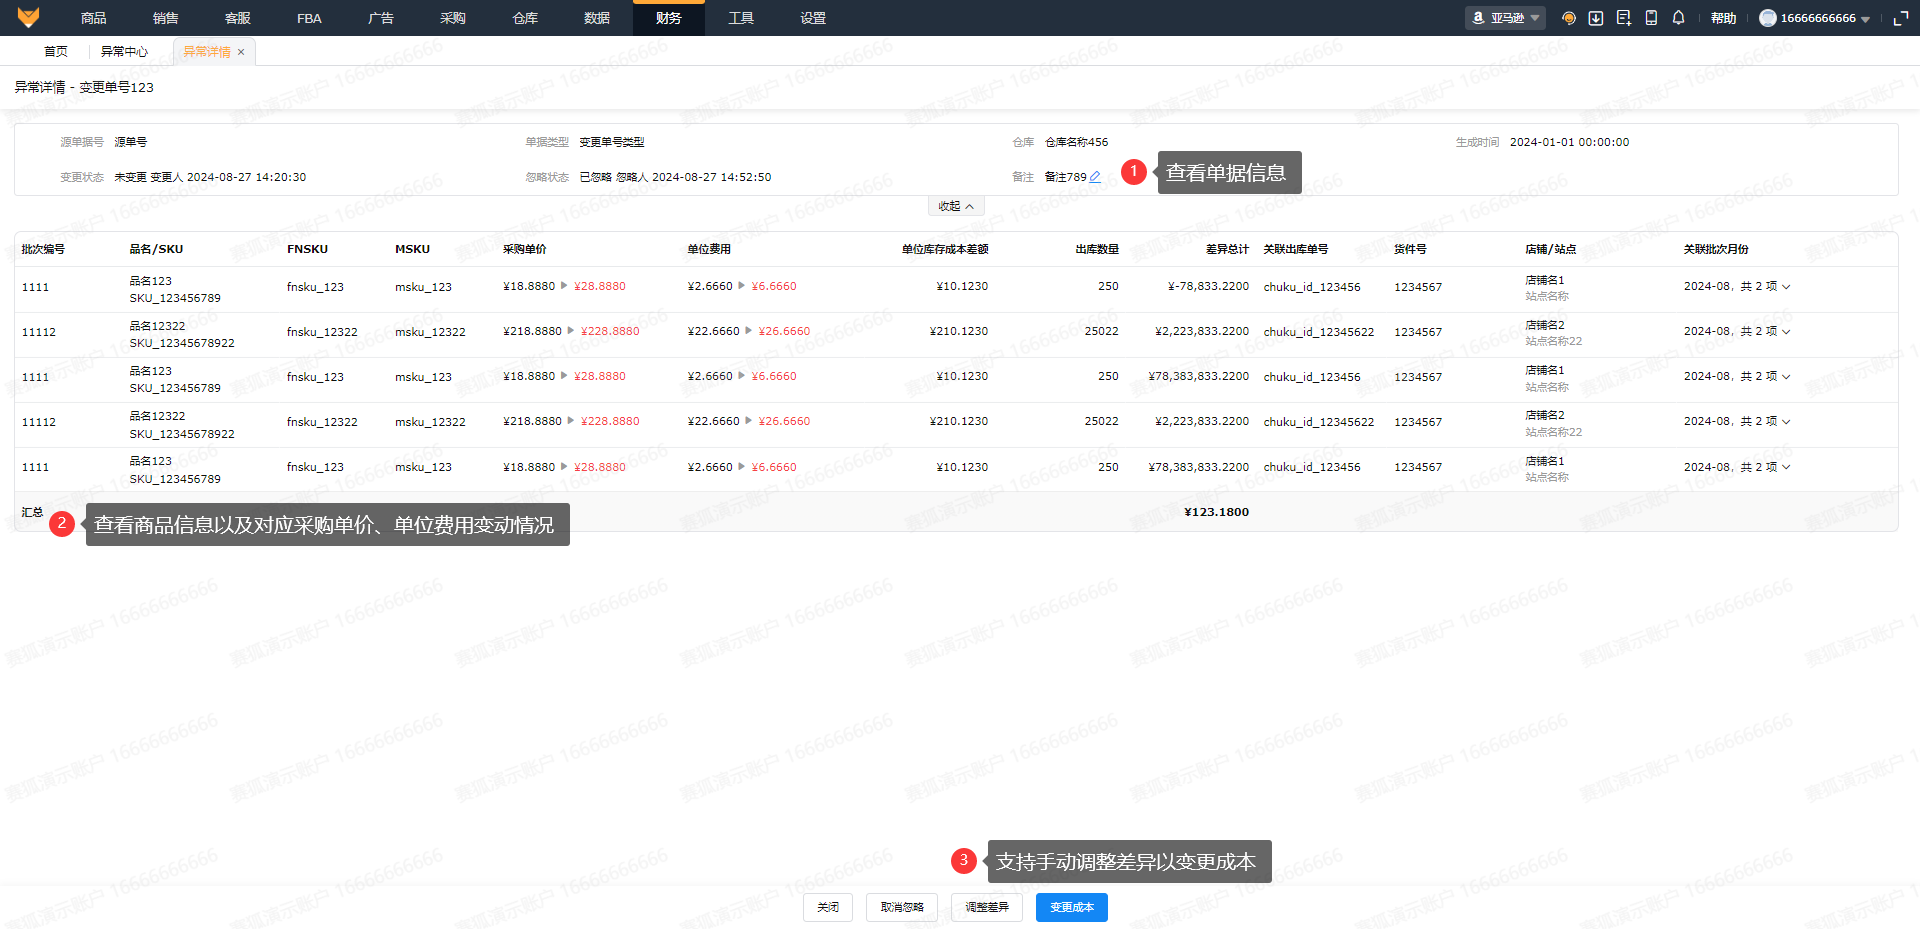Click the 调整差异 button

click(987, 907)
